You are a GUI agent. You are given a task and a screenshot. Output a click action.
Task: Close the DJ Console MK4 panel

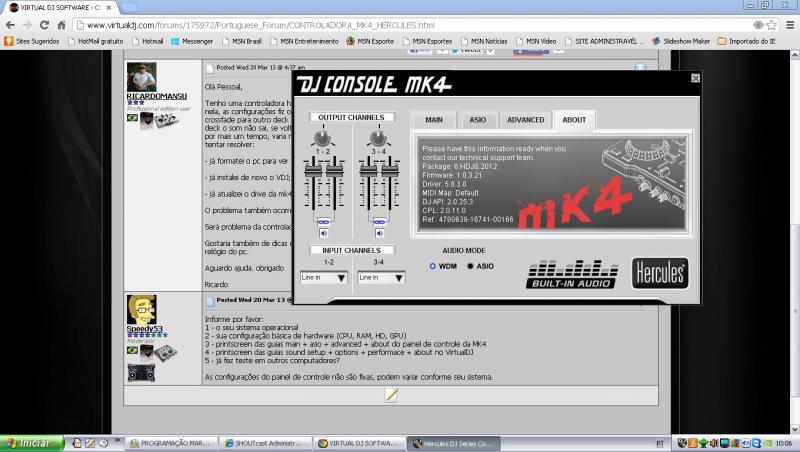695,78
